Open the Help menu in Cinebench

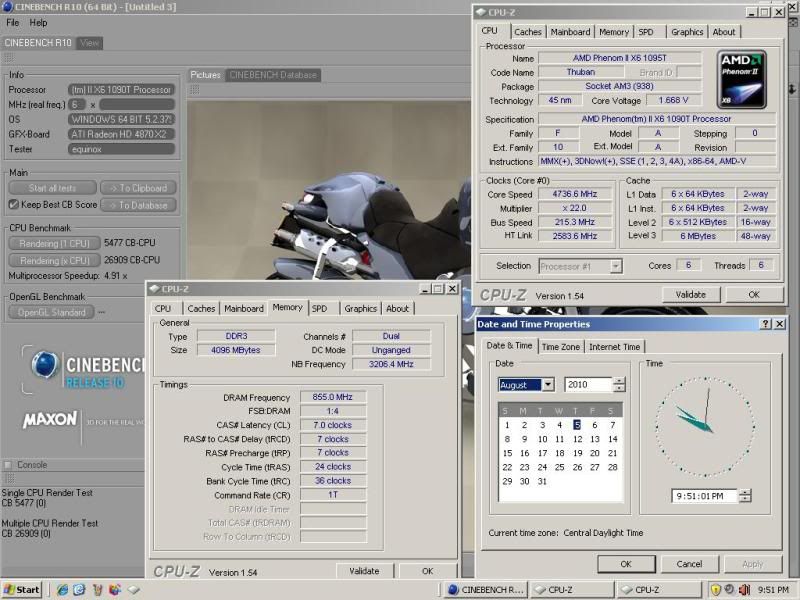coord(38,22)
